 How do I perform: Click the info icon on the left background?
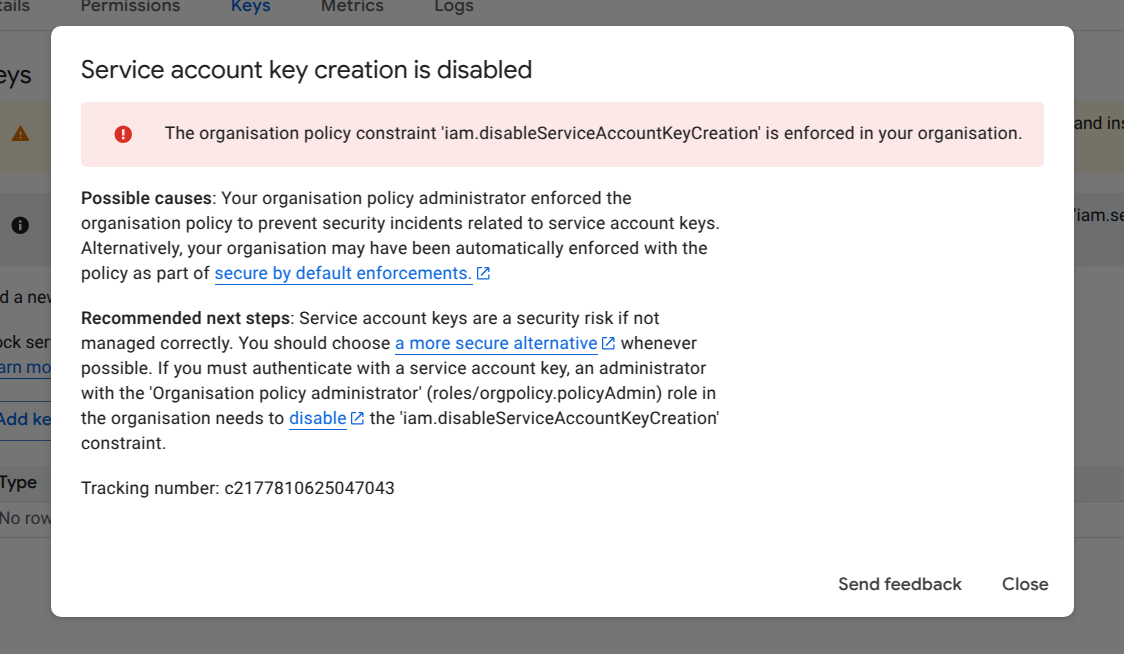[x=20, y=225]
